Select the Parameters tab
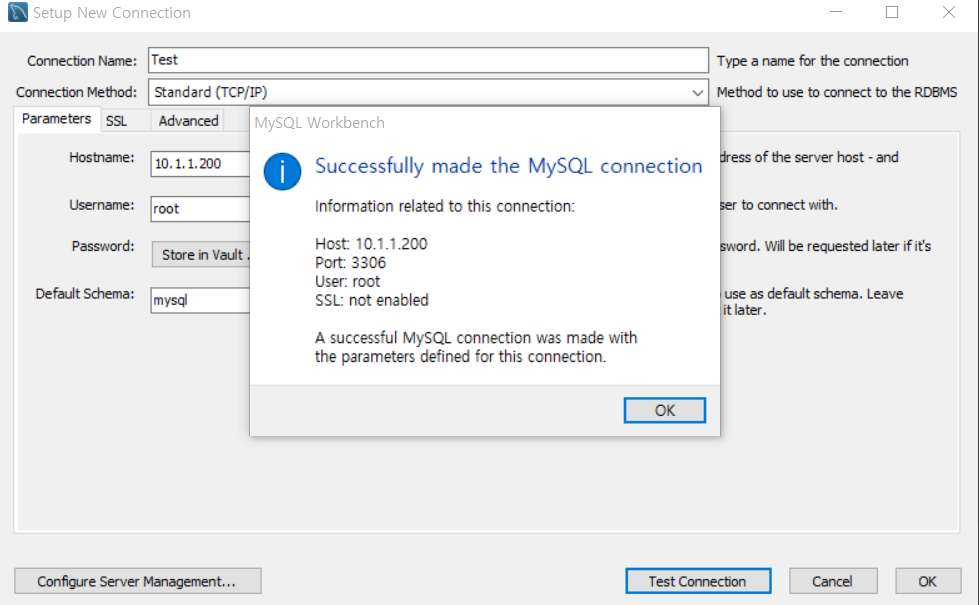Image resolution: width=979 pixels, height=605 pixels. (x=56, y=119)
